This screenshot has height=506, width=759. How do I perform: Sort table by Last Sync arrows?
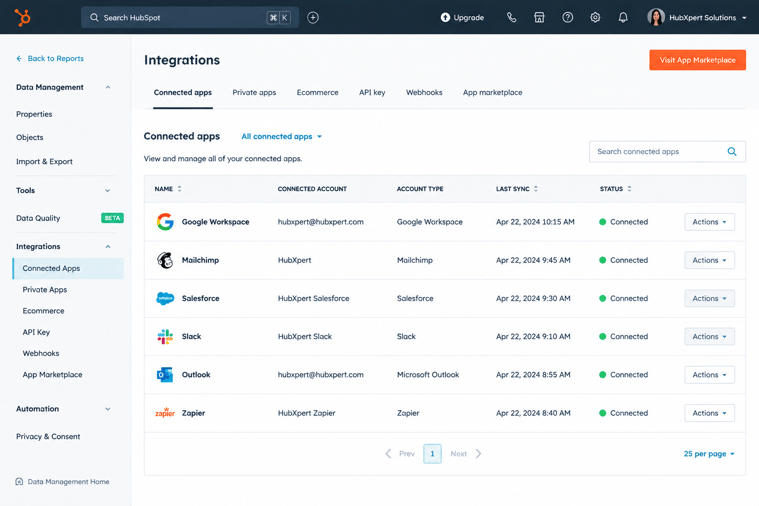point(536,189)
